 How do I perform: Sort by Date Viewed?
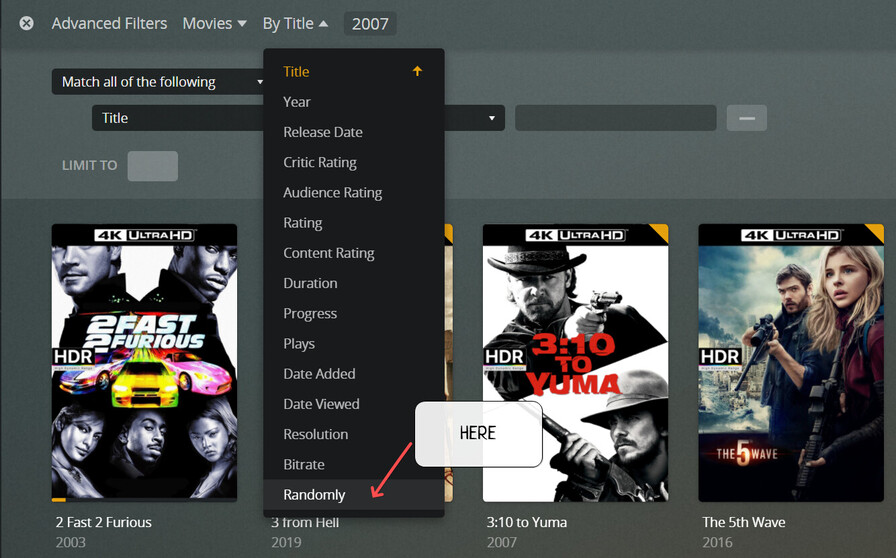(x=354, y=404)
